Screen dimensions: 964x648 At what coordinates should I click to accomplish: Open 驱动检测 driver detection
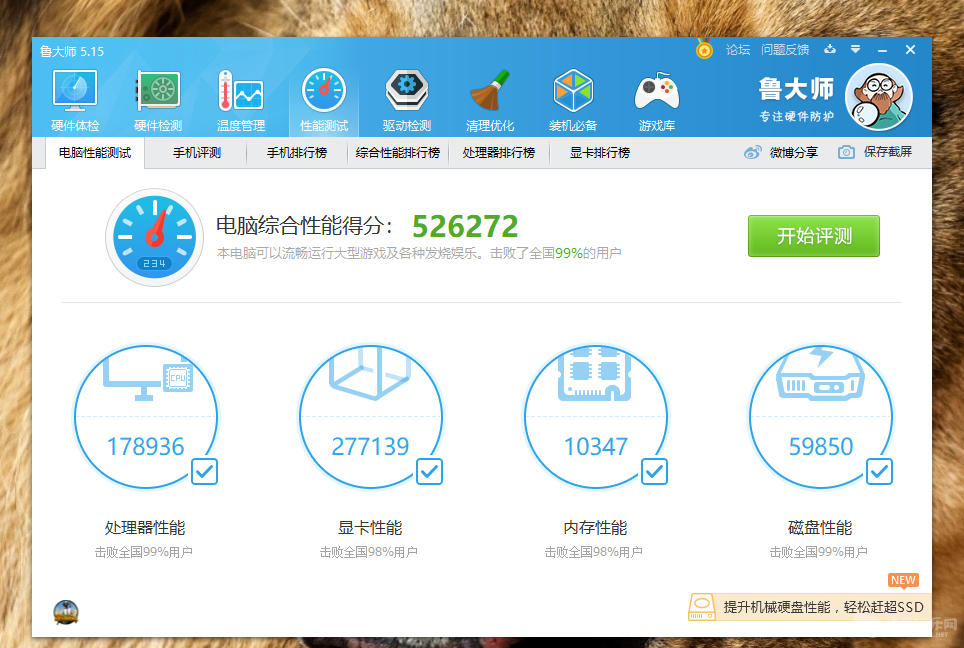pos(407,100)
